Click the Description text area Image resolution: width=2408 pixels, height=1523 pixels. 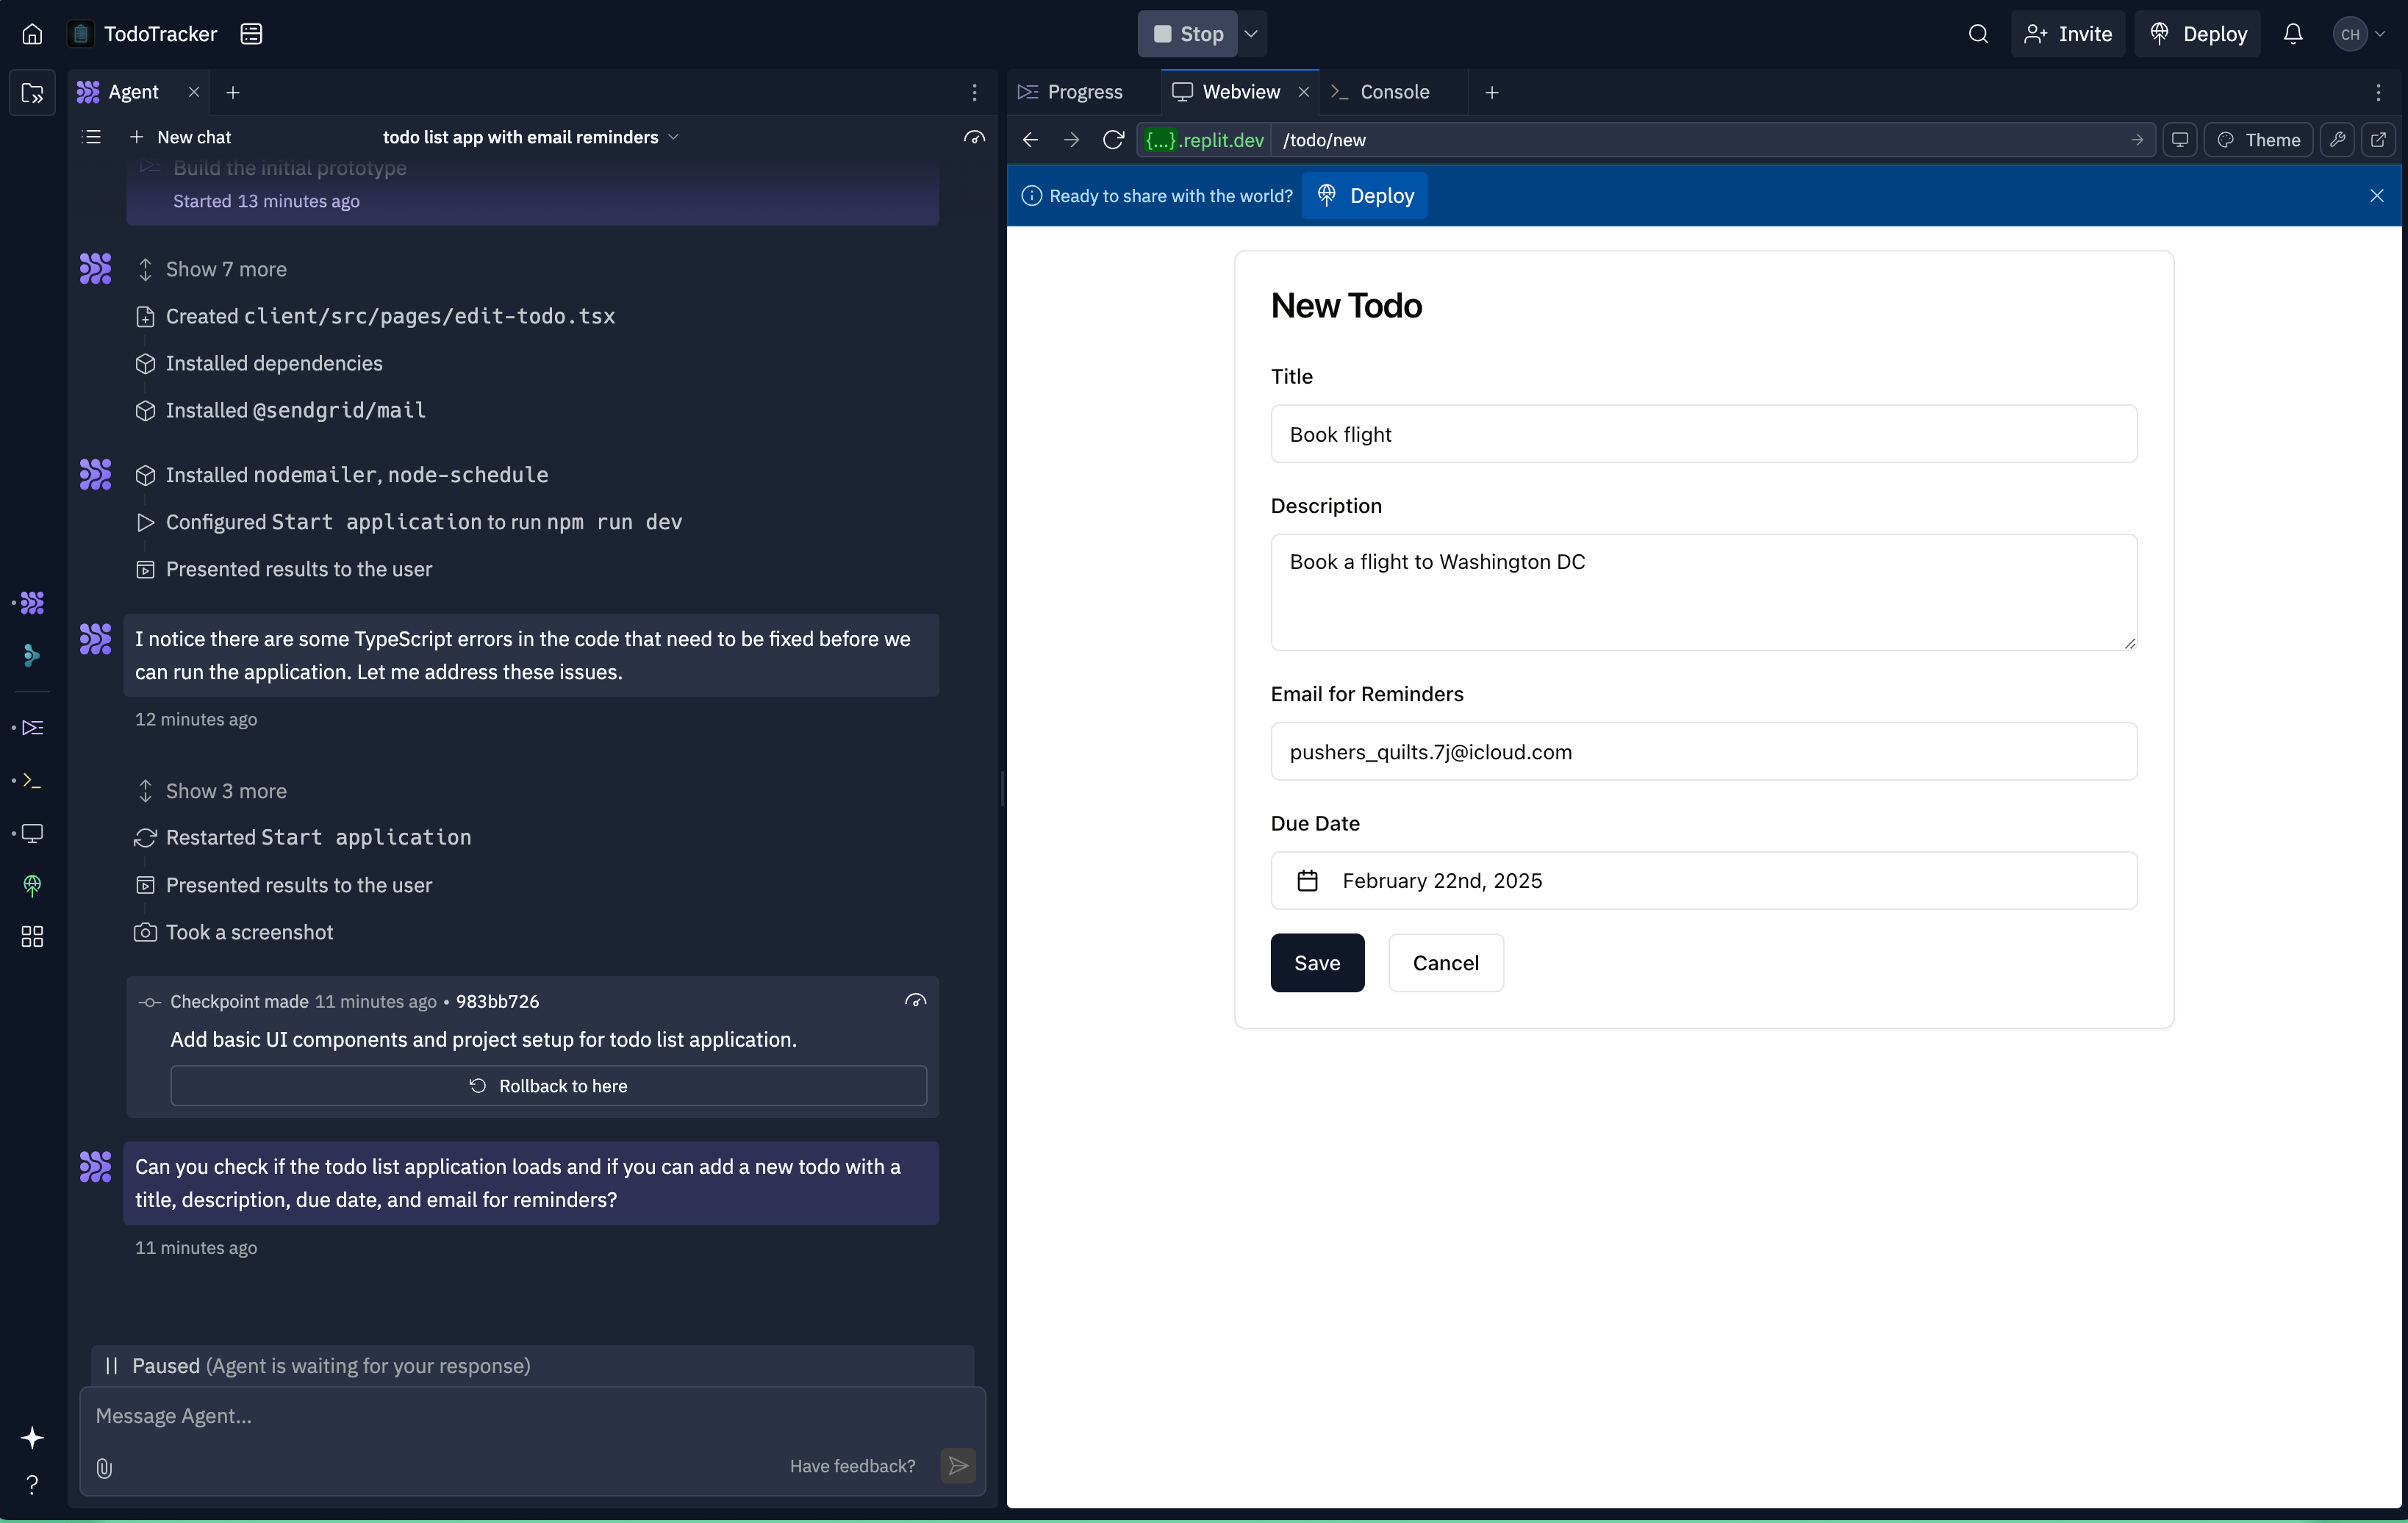1703,592
